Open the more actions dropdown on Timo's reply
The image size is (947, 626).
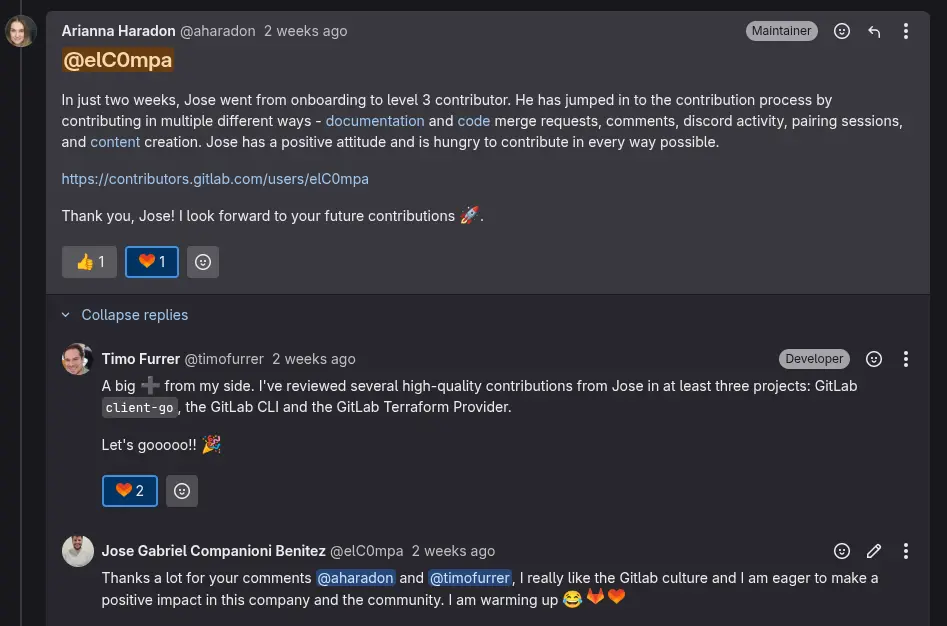tap(906, 359)
